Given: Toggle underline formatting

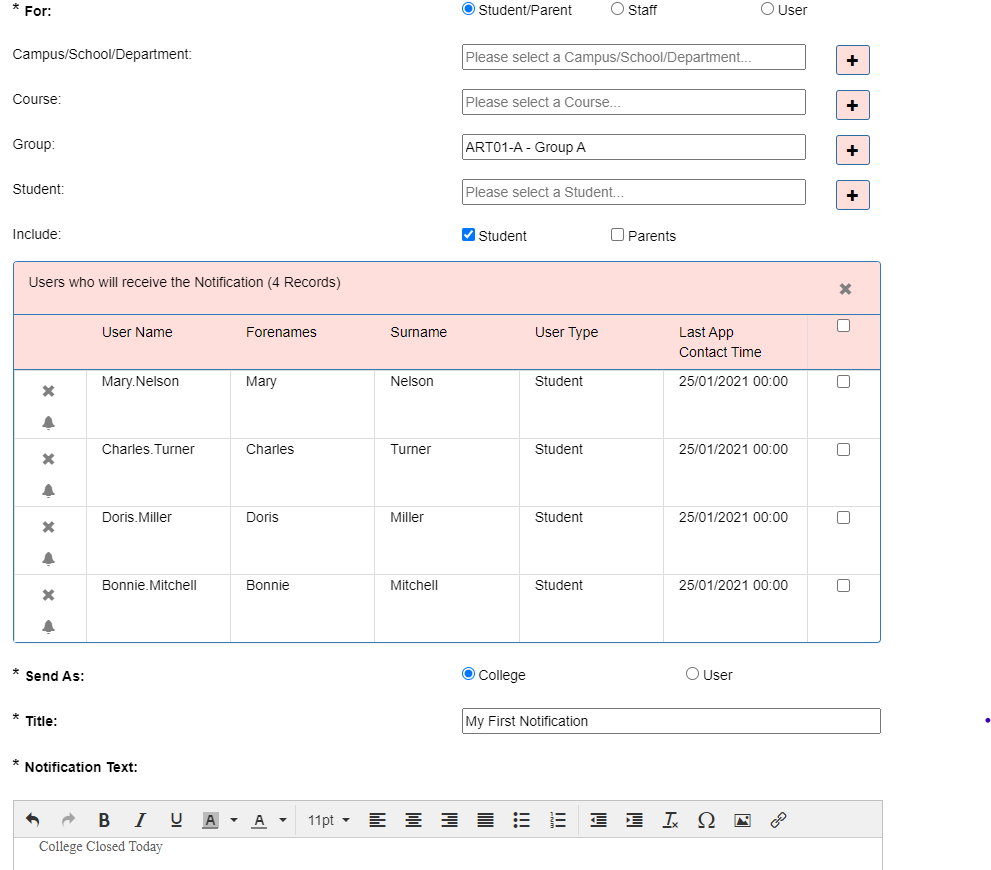Looking at the screenshot, I should point(176,820).
